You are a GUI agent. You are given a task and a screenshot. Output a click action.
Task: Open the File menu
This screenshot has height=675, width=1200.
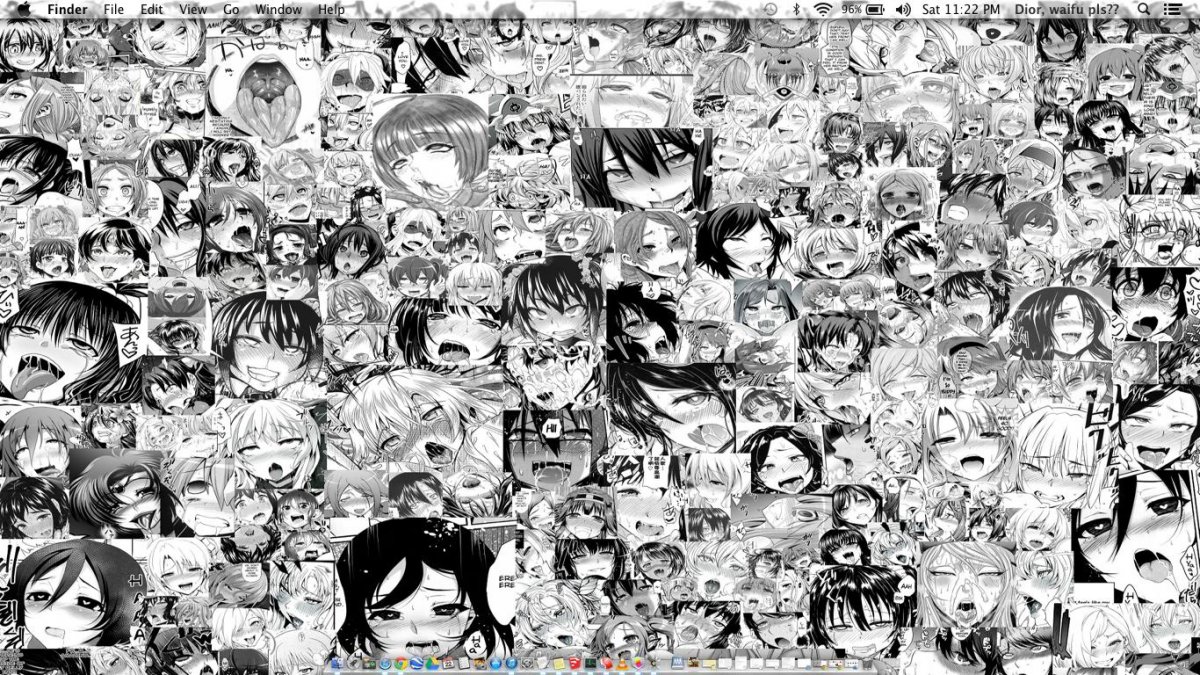tap(114, 9)
